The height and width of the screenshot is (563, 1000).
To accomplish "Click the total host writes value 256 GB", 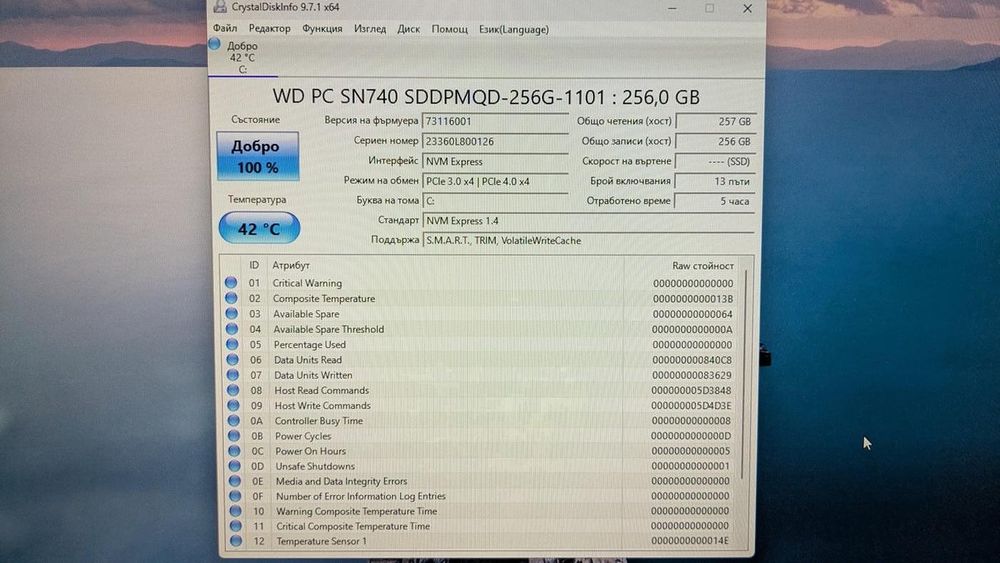I will coord(715,141).
